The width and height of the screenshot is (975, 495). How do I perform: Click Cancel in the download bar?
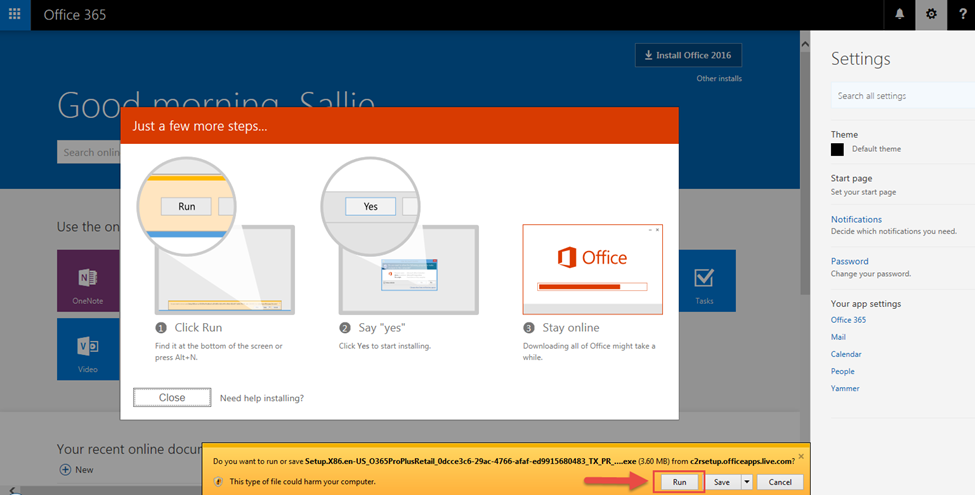(x=780, y=482)
